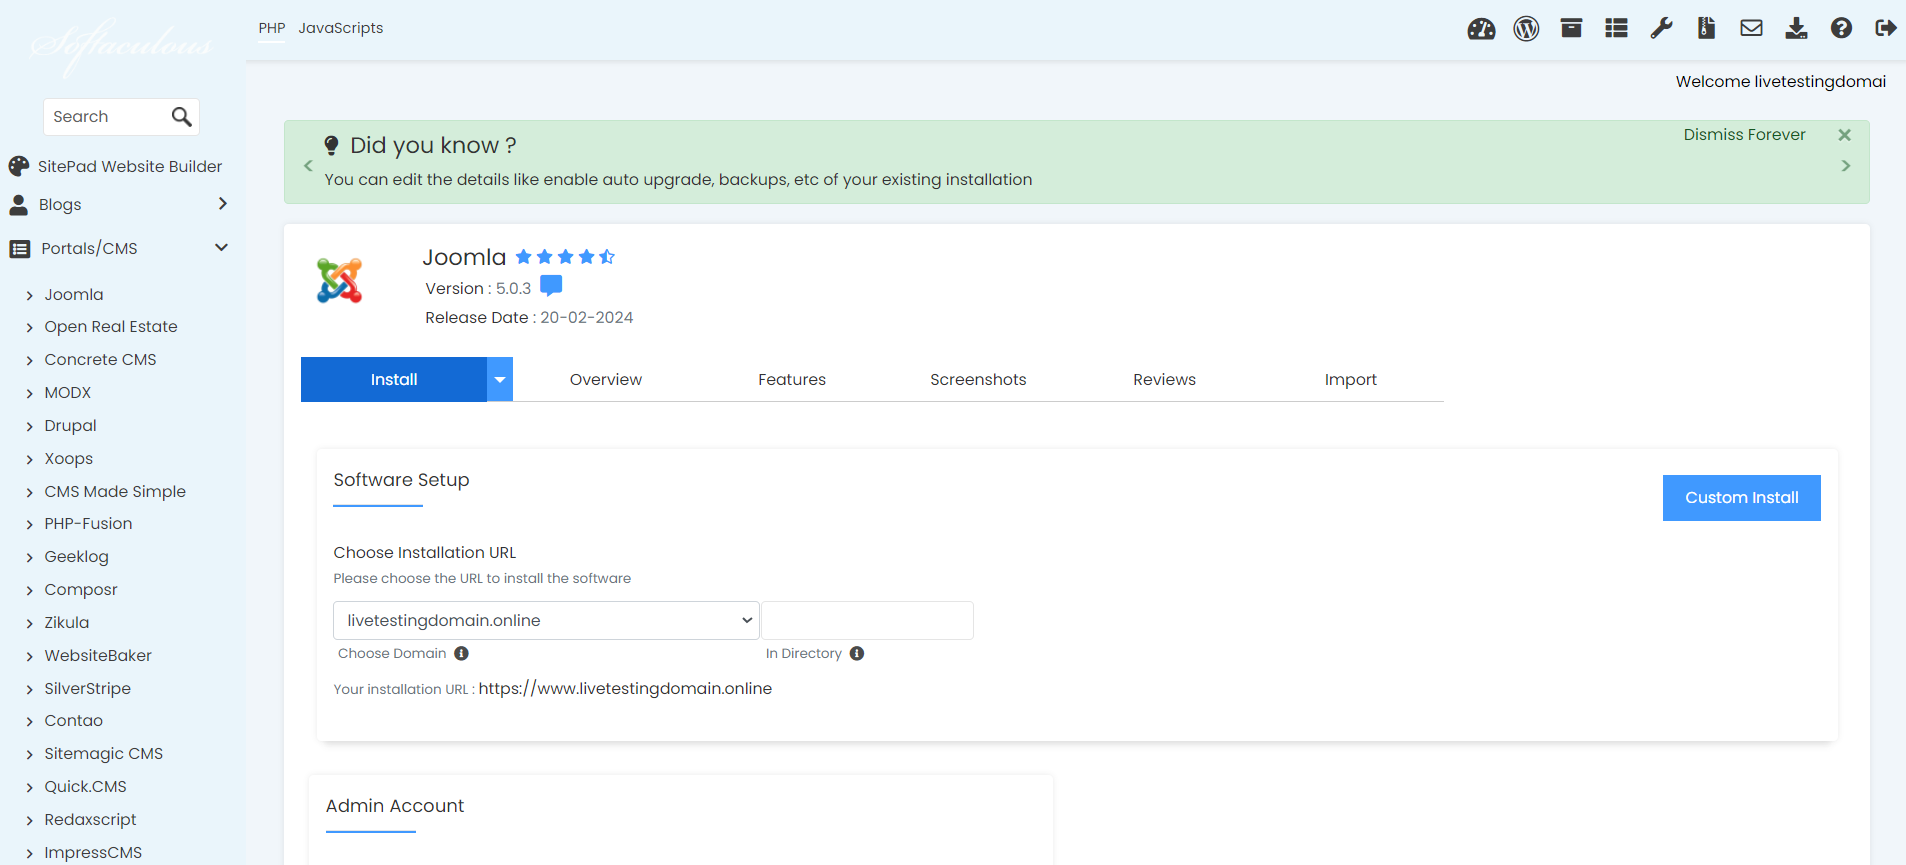Viewport: 1906px width, 865px height.
Task: Open the email settings envelope icon
Action: click(x=1751, y=28)
